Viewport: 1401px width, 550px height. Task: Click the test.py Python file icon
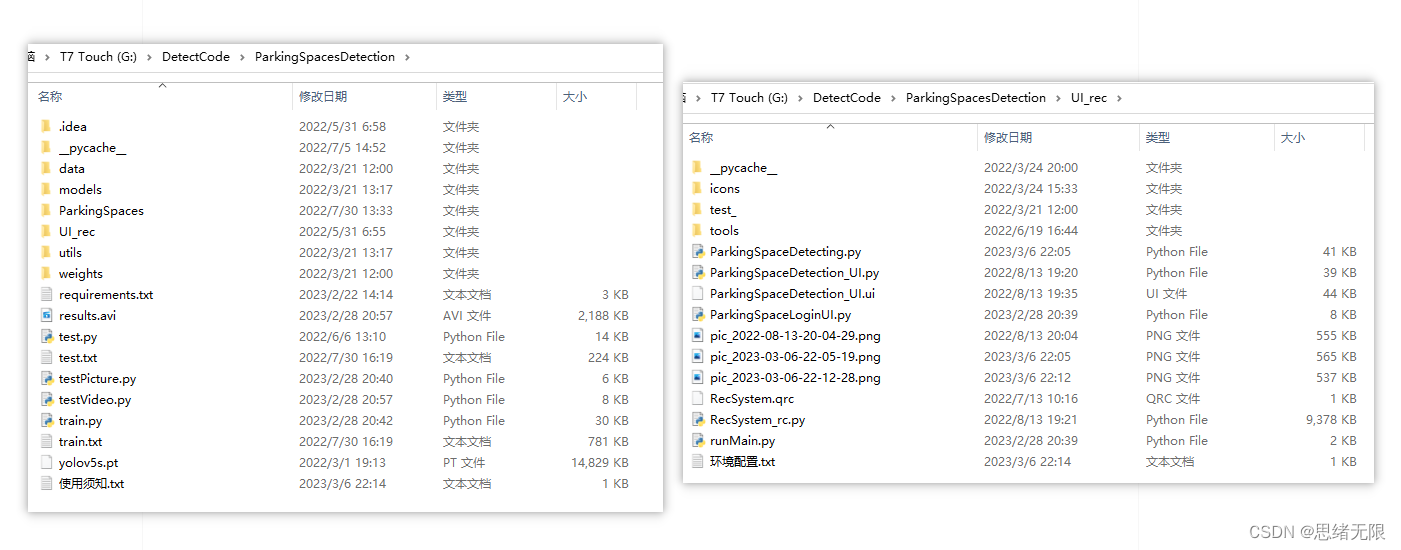click(46, 336)
